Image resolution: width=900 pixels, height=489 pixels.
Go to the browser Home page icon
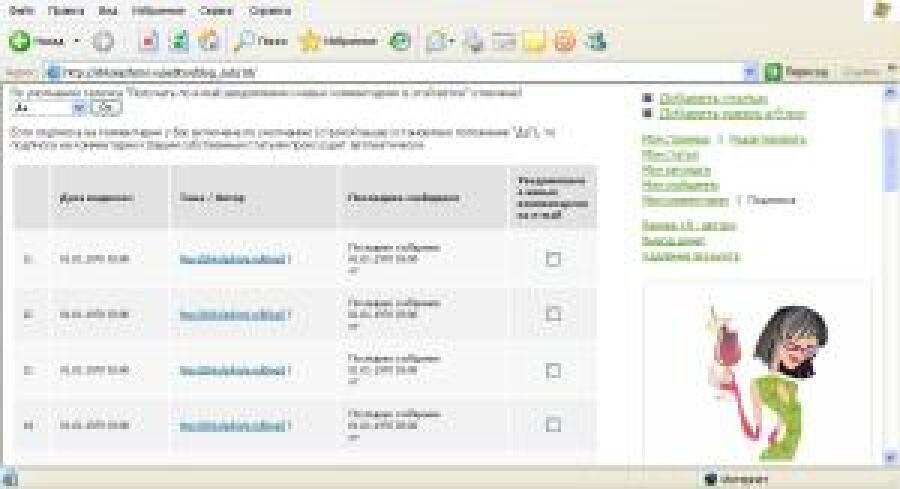209,42
